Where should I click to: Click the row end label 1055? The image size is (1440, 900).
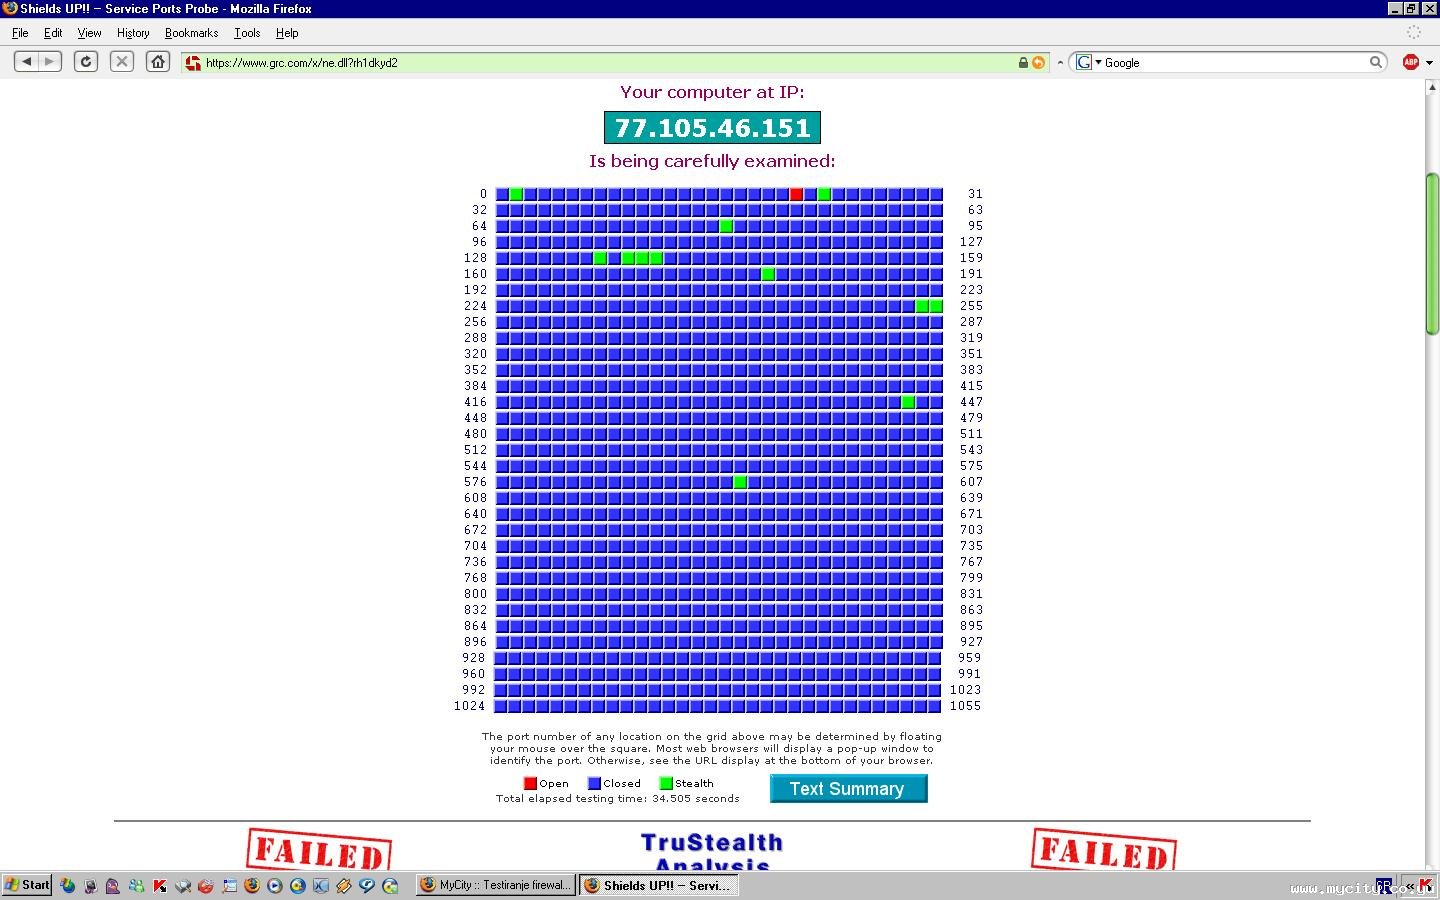965,706
